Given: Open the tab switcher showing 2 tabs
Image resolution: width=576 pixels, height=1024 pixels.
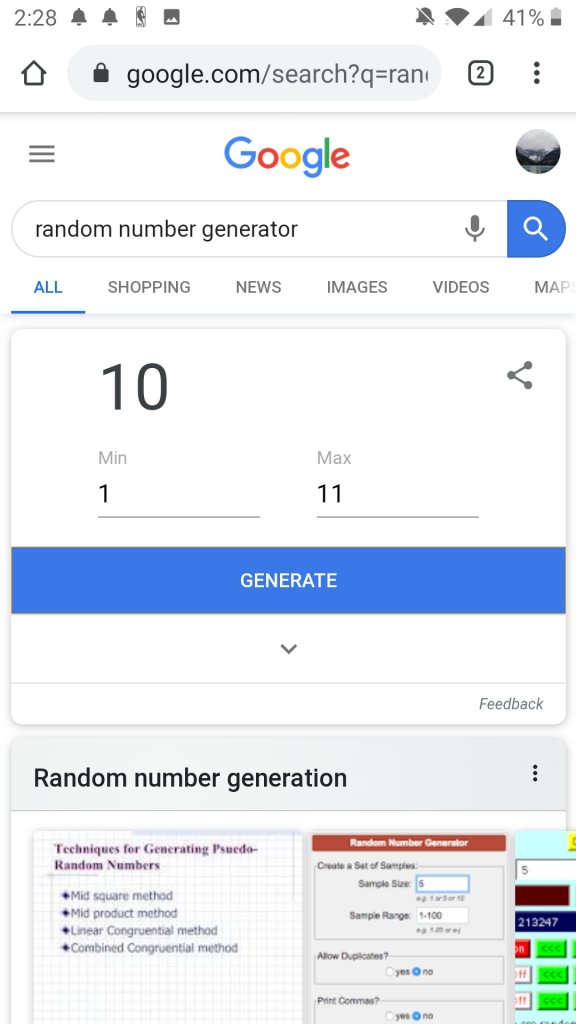Looking at the screenshot, I should (480, 73).
